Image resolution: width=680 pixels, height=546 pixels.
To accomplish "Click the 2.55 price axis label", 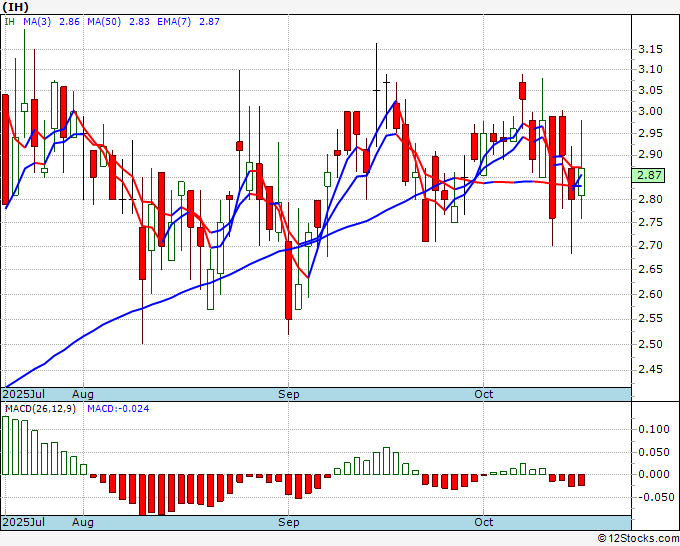I will 651,318.
